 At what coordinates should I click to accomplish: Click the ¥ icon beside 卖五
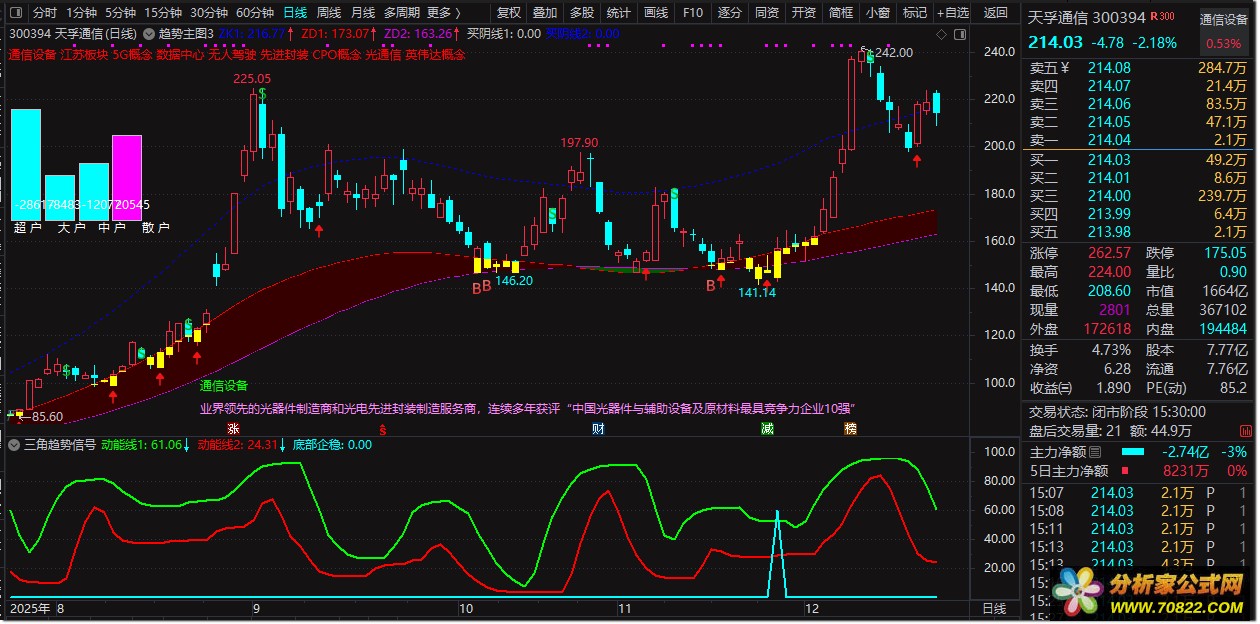[1065, 68]
